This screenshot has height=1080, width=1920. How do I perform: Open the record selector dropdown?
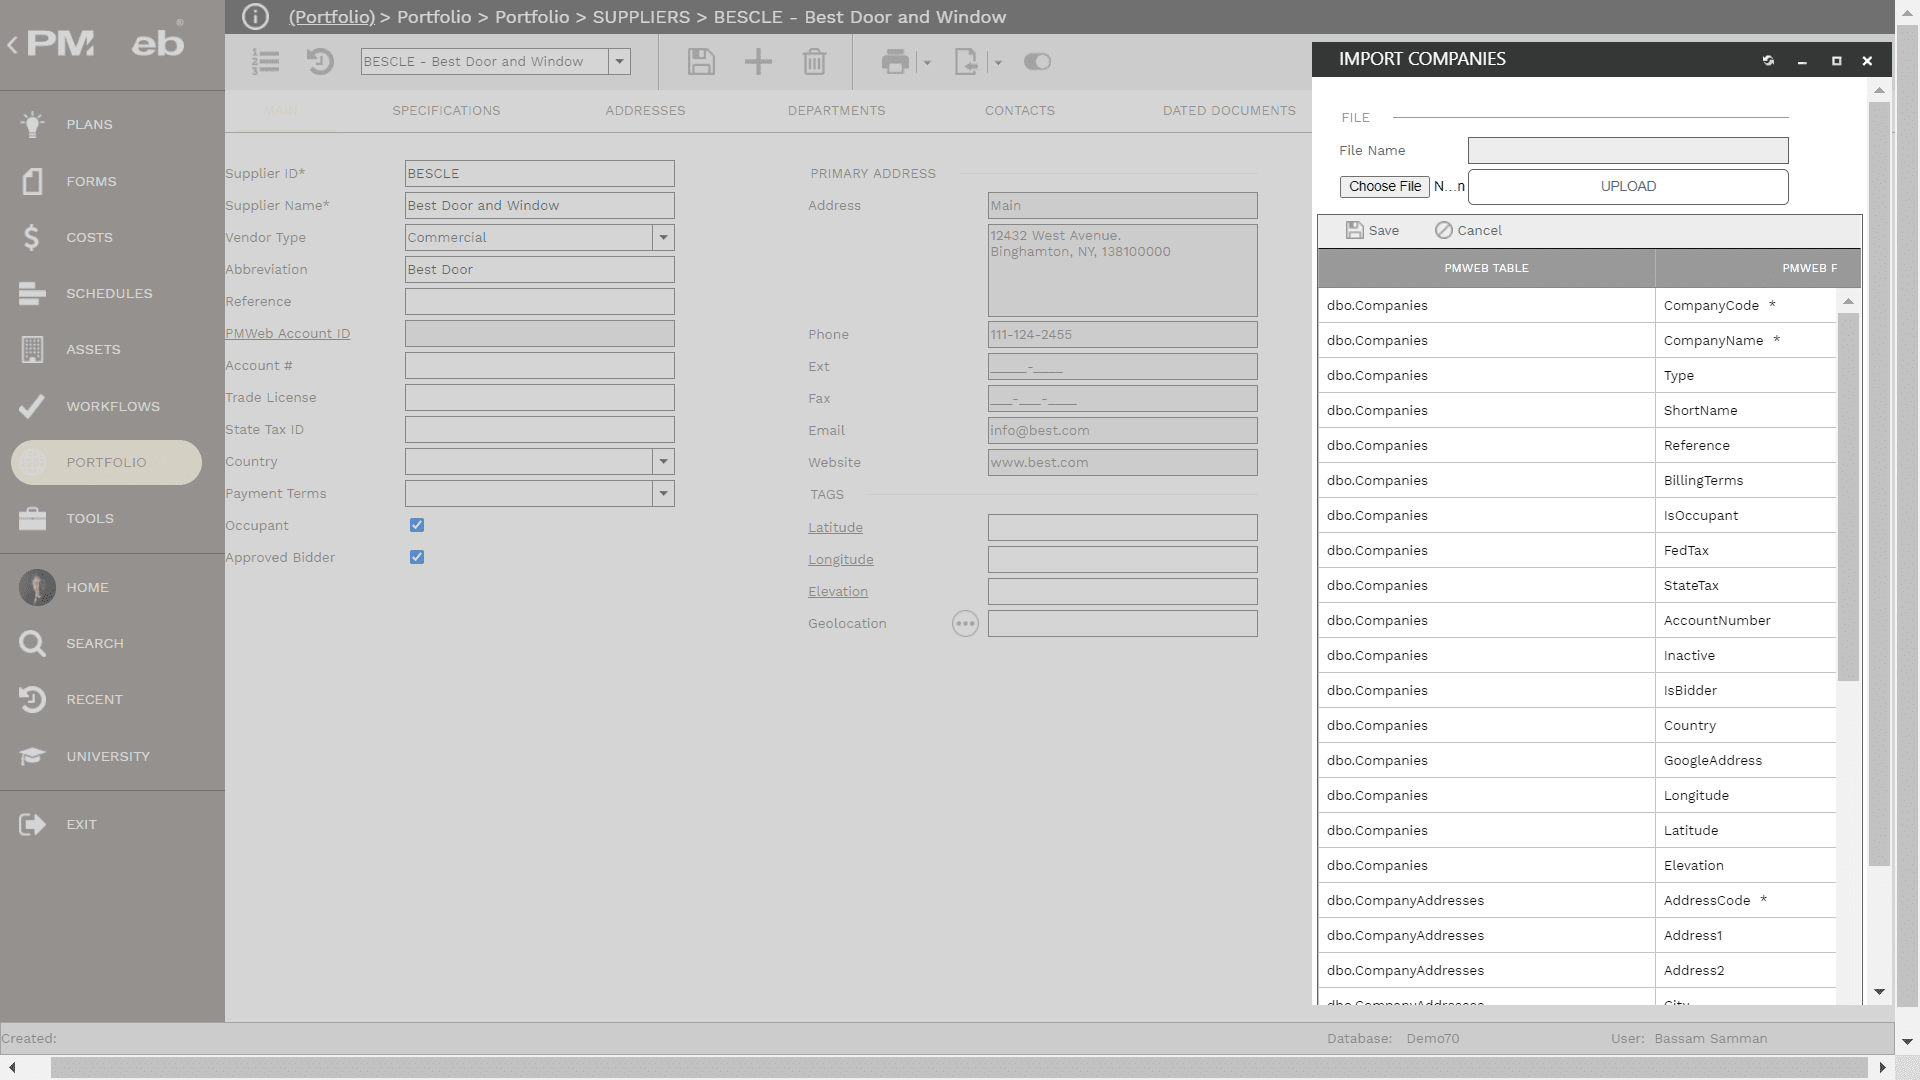(620, 61)
